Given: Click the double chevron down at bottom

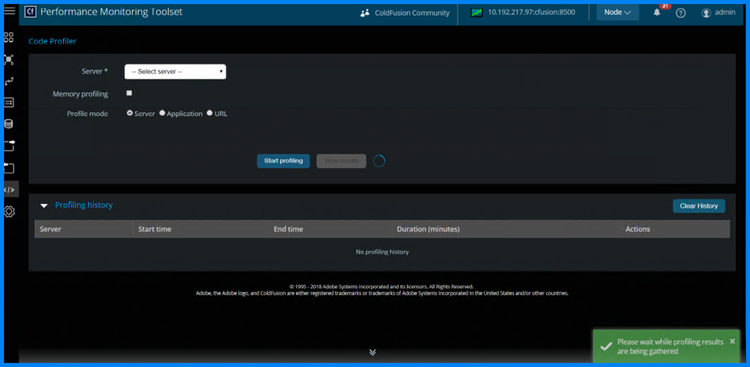Looking at the screenshot, I should click(373, 352).
